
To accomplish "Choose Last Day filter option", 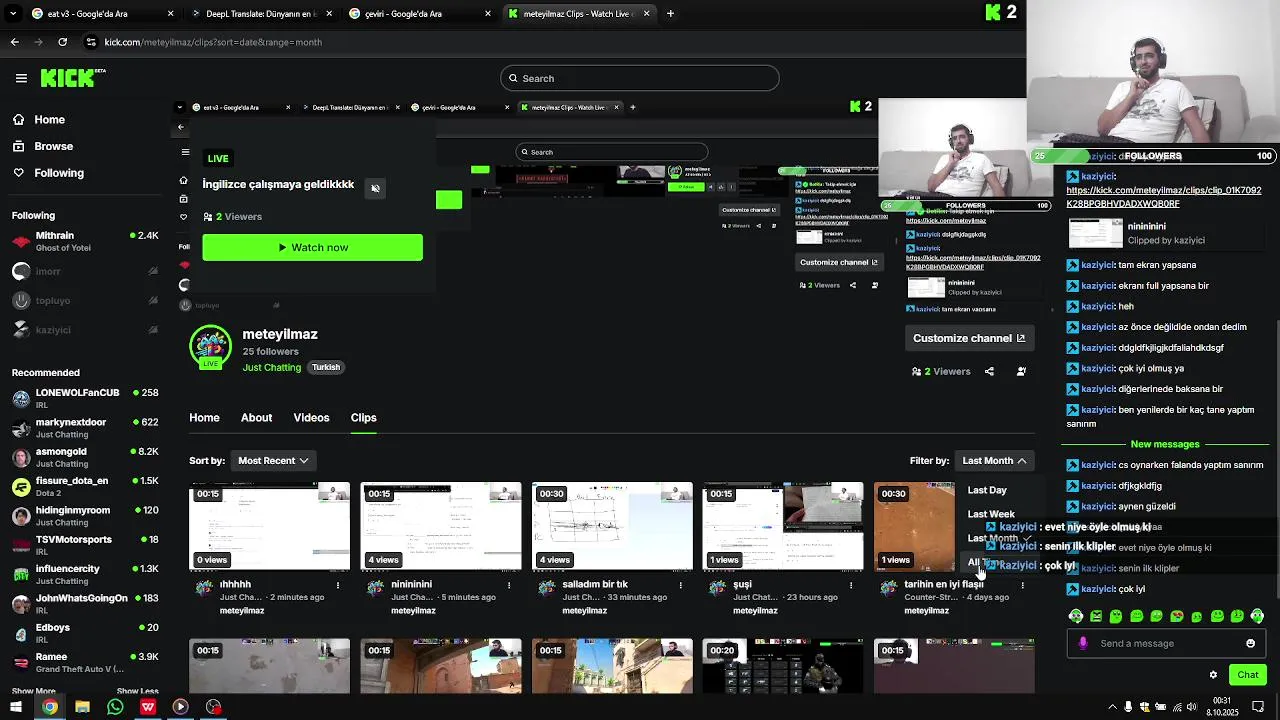I will [x=987, y=490].
